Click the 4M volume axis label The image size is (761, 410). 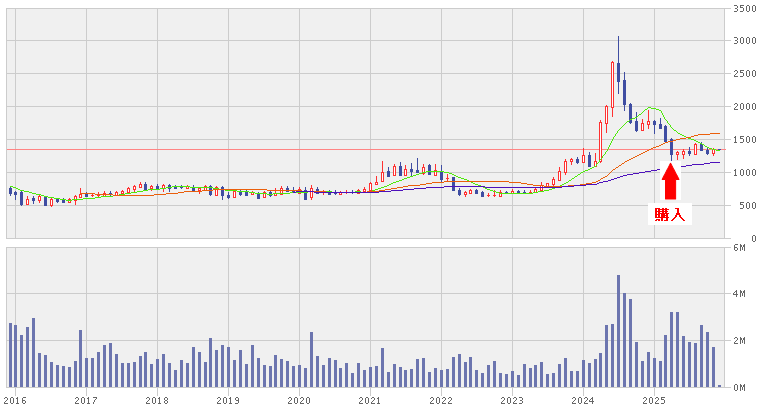[x=740, y=294]
